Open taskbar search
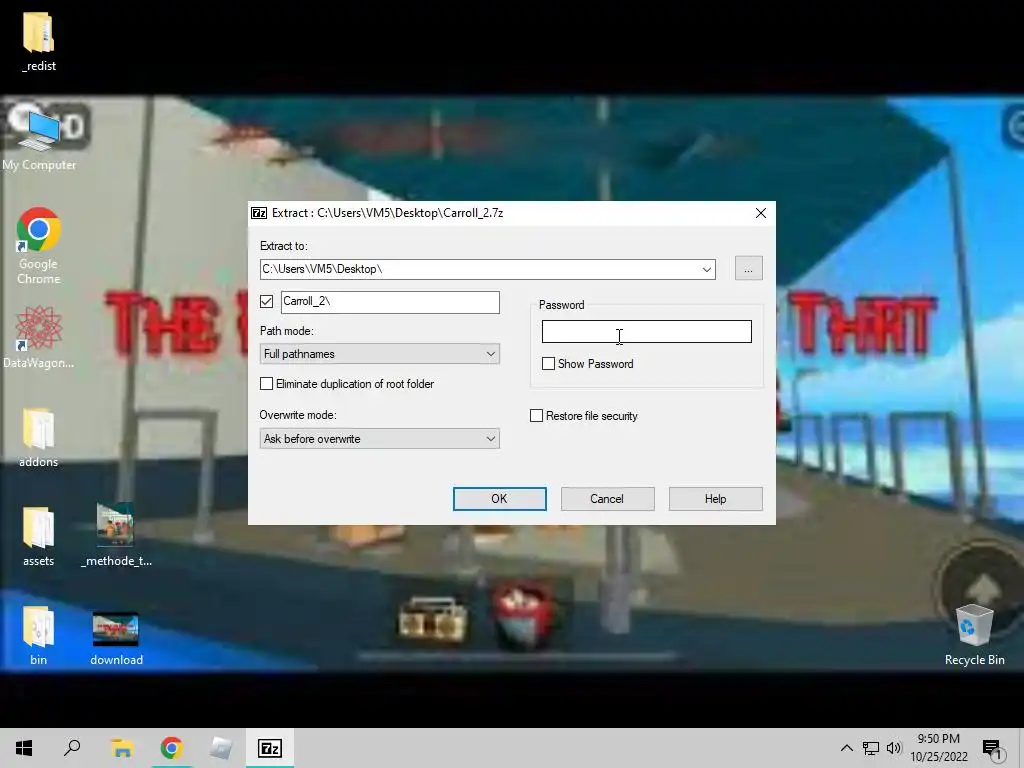The width and height of the screenshot is (1024, 768). (x=72, y=748)
